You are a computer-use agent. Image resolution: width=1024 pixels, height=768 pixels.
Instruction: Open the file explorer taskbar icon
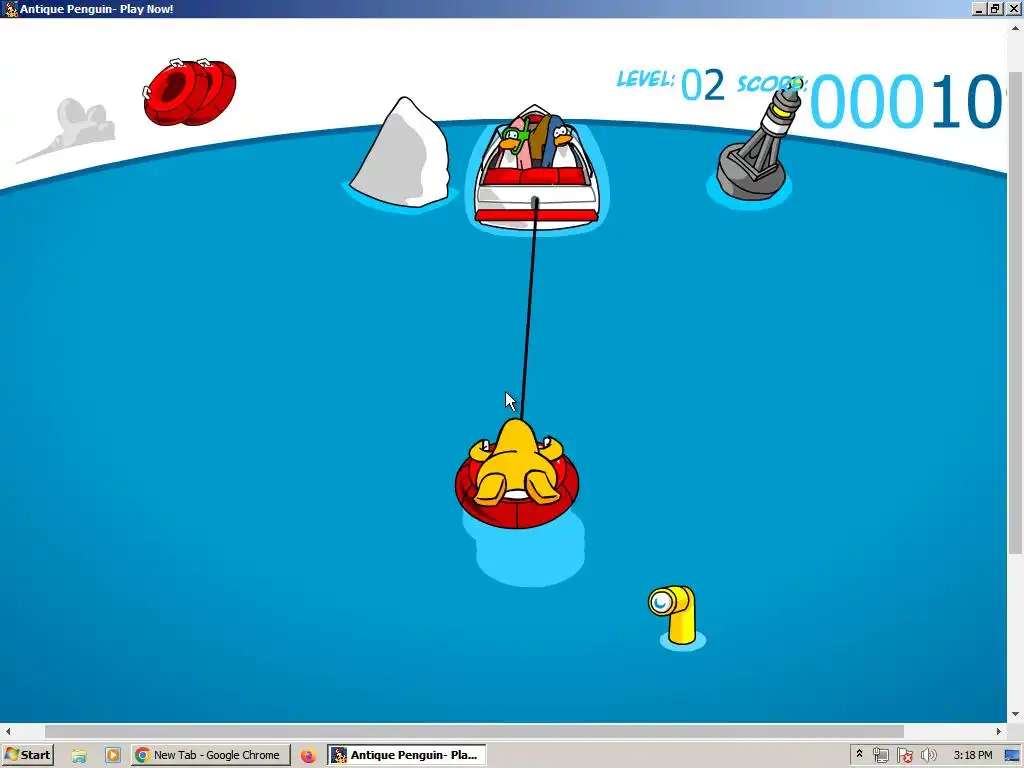(x=79, y=756)
